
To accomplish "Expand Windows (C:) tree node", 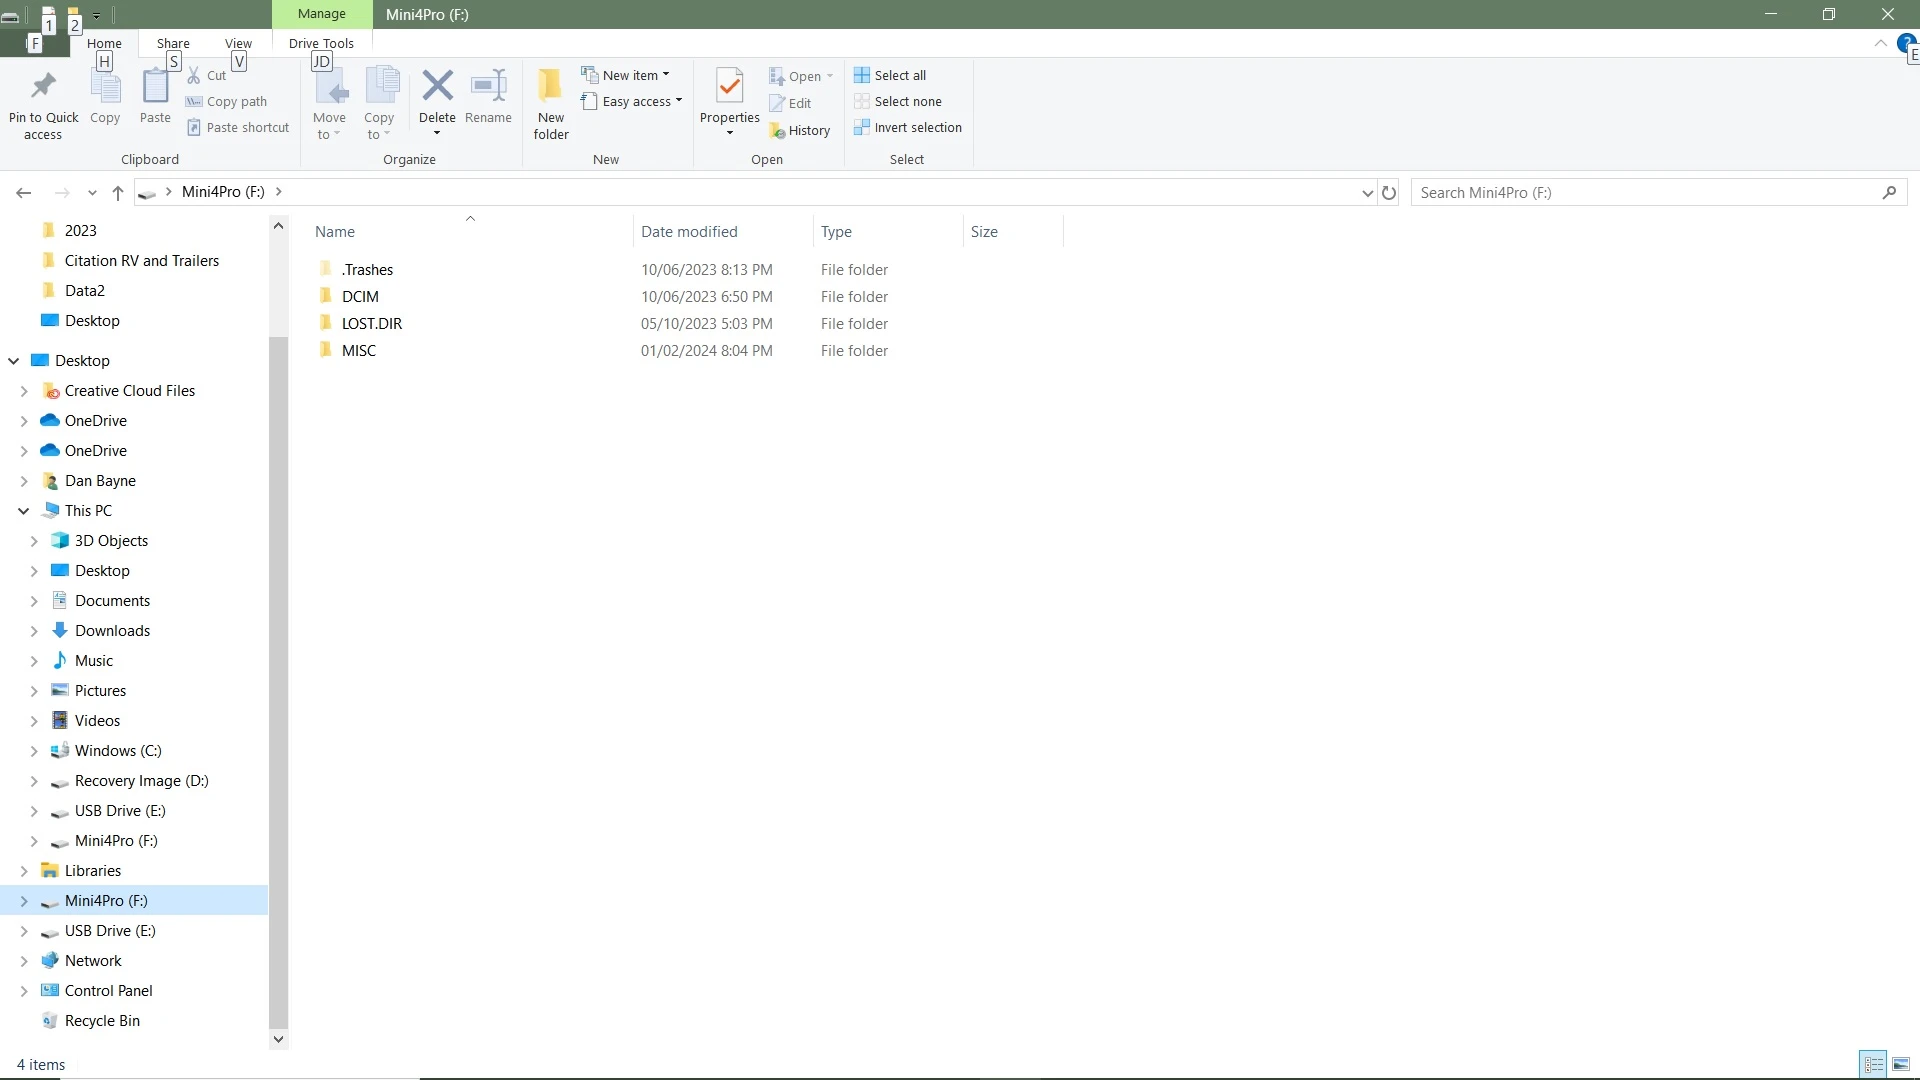I will click(x=34, y=751).
